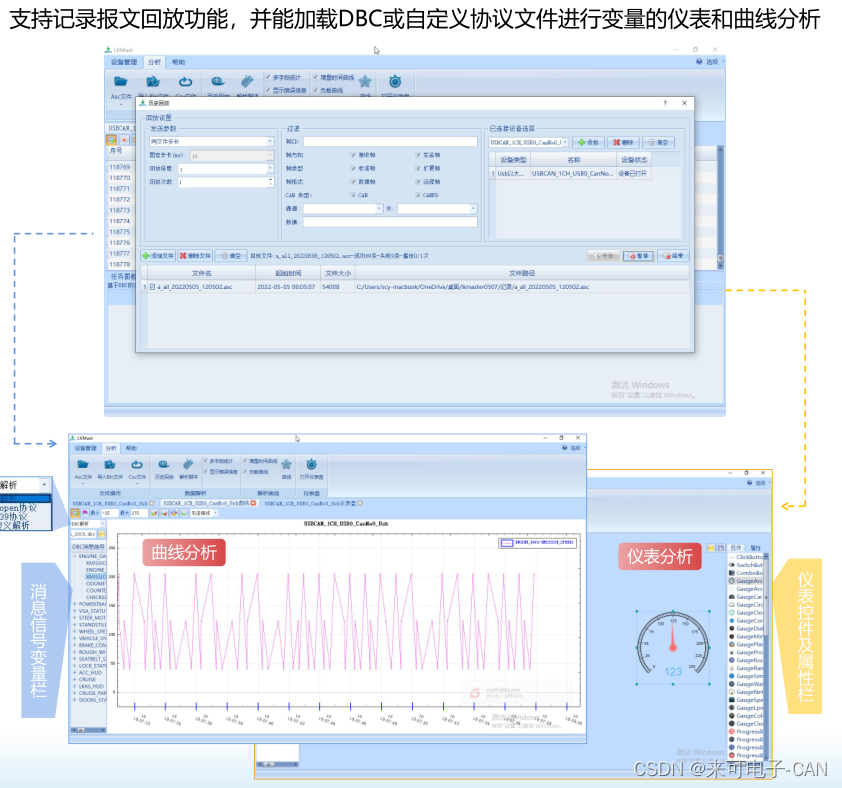Collapse ENGINE_DA message tree node
This screenshot has width=842, height=788.
(75, 556)
